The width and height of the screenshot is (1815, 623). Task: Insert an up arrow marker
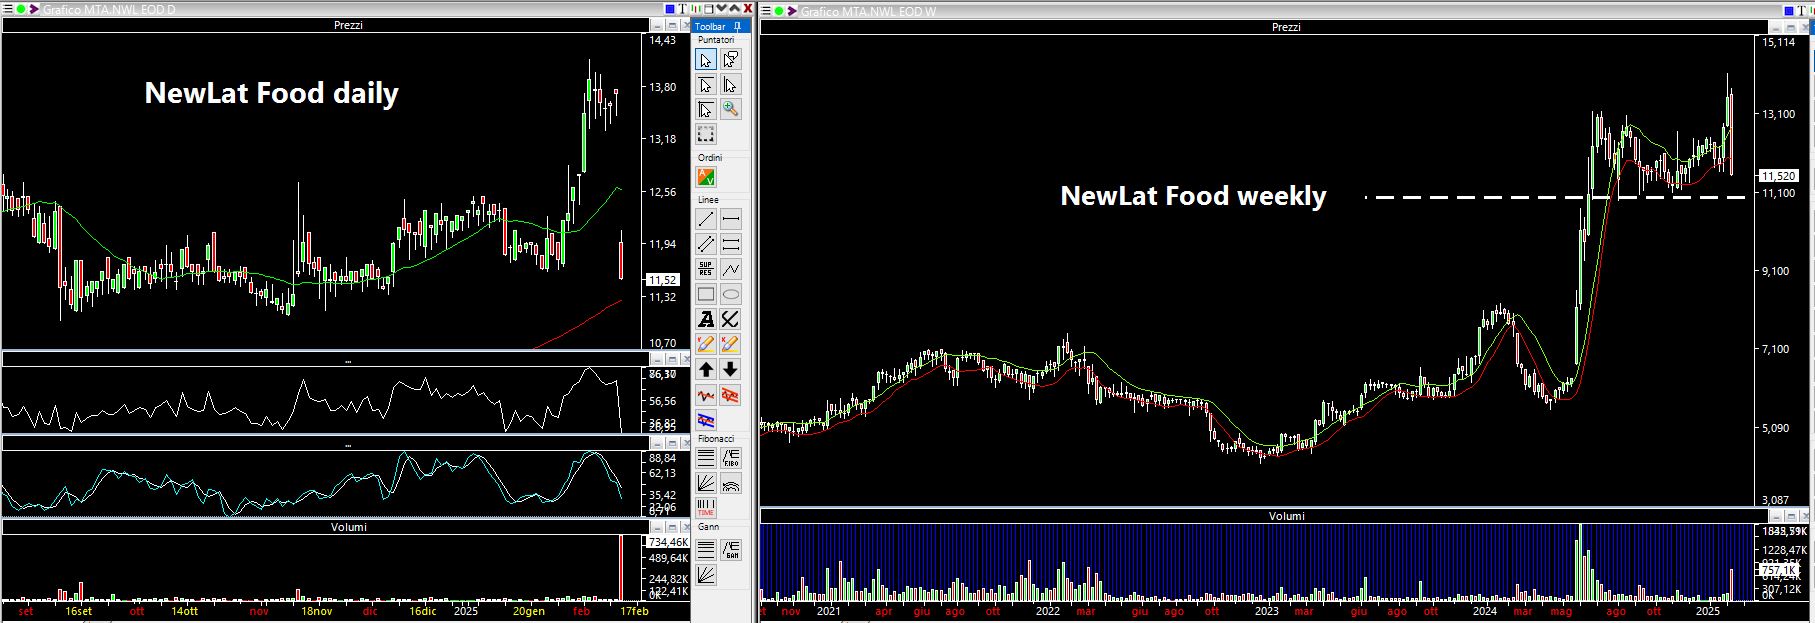[x=706, y=369]
